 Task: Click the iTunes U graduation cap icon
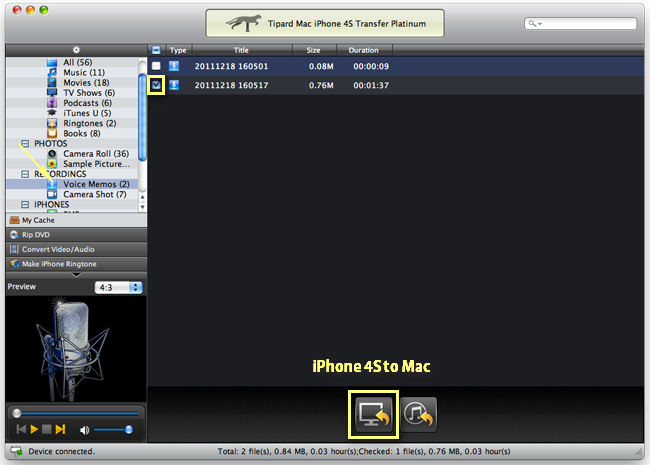pyautogui.click(x=52, y=113)
